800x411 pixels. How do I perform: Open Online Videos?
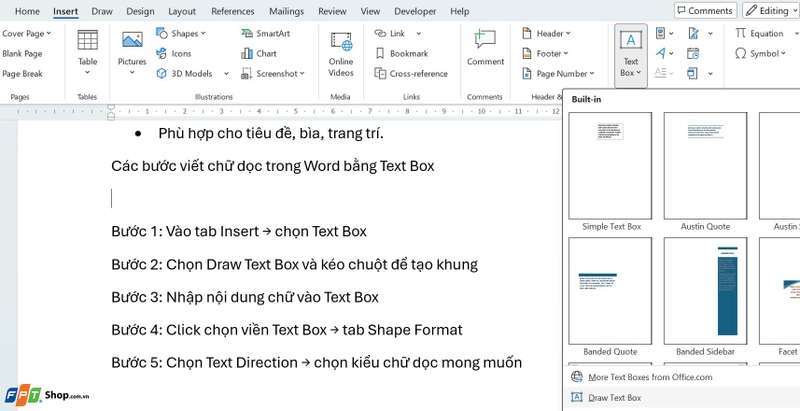pos(341,54)
